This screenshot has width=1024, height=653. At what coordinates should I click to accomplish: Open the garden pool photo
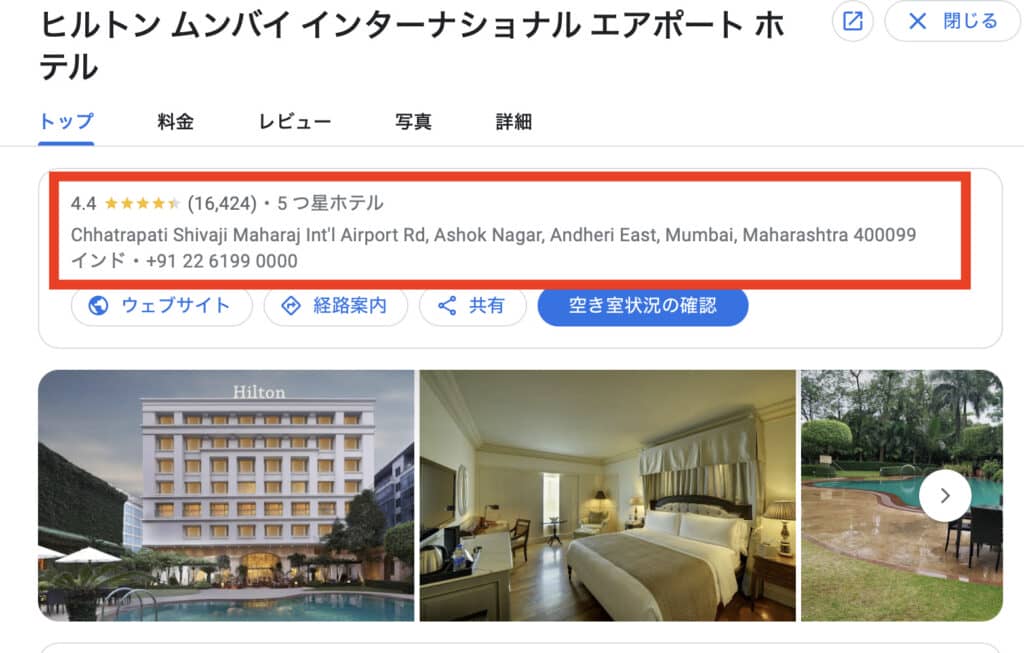click(902, 496)
